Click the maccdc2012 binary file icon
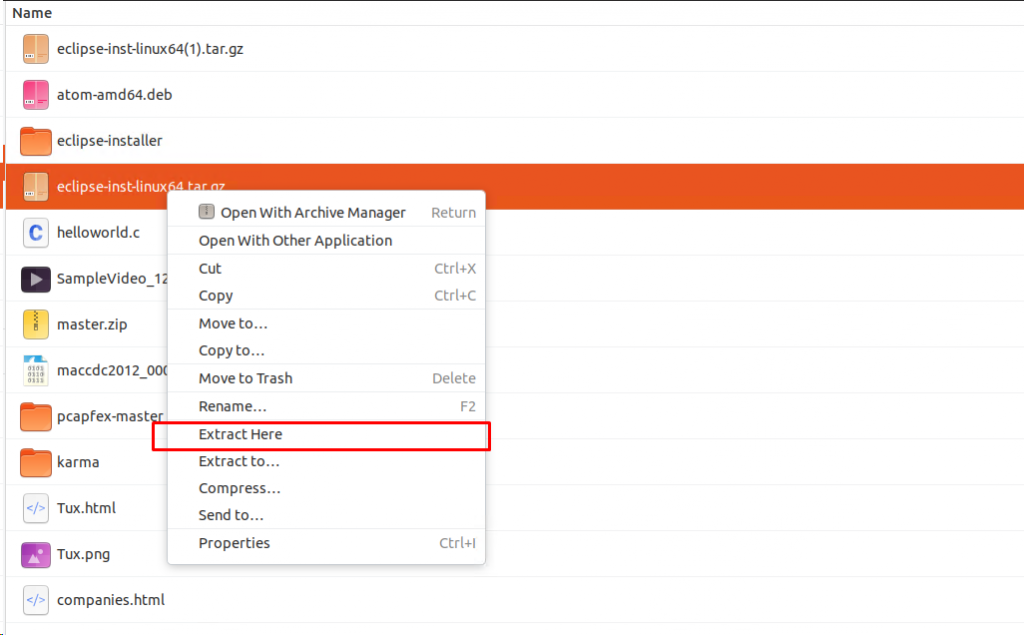This screenshot has width=1024, height=635. 35,370
